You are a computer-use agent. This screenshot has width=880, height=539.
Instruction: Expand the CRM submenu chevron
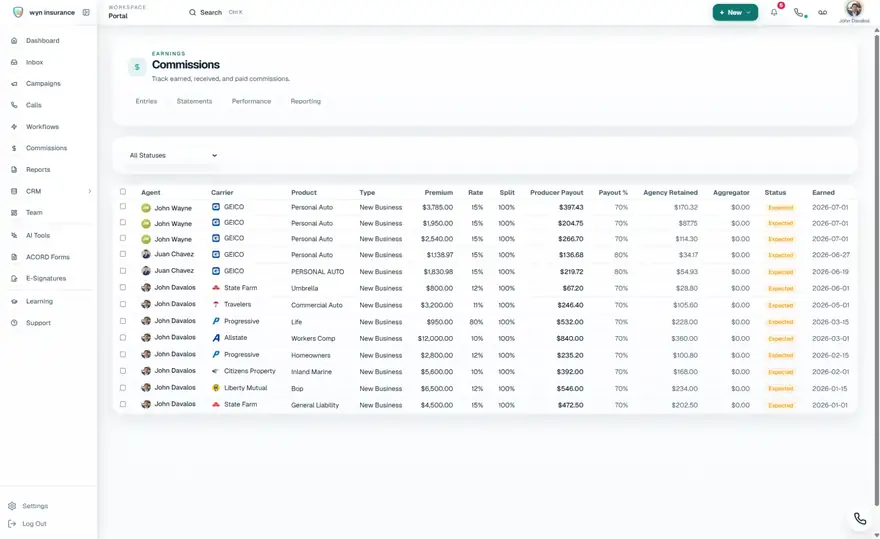pyautogui.click(x=90, y=191)
